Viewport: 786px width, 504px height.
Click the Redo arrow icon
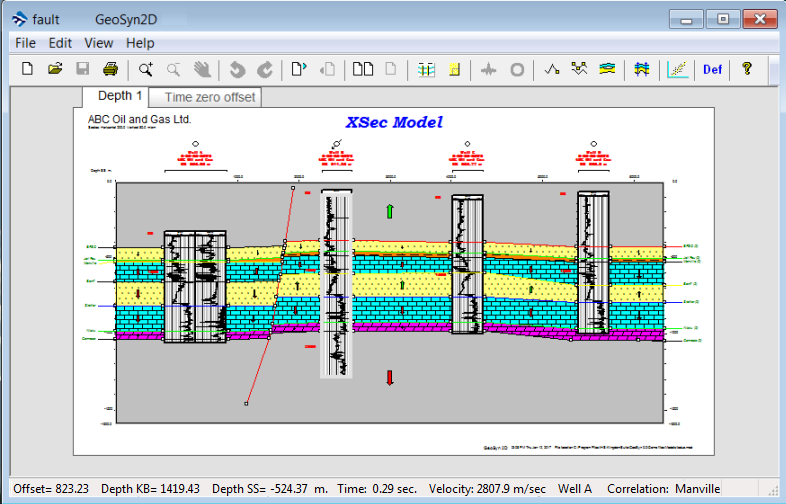tap(265, 69)
